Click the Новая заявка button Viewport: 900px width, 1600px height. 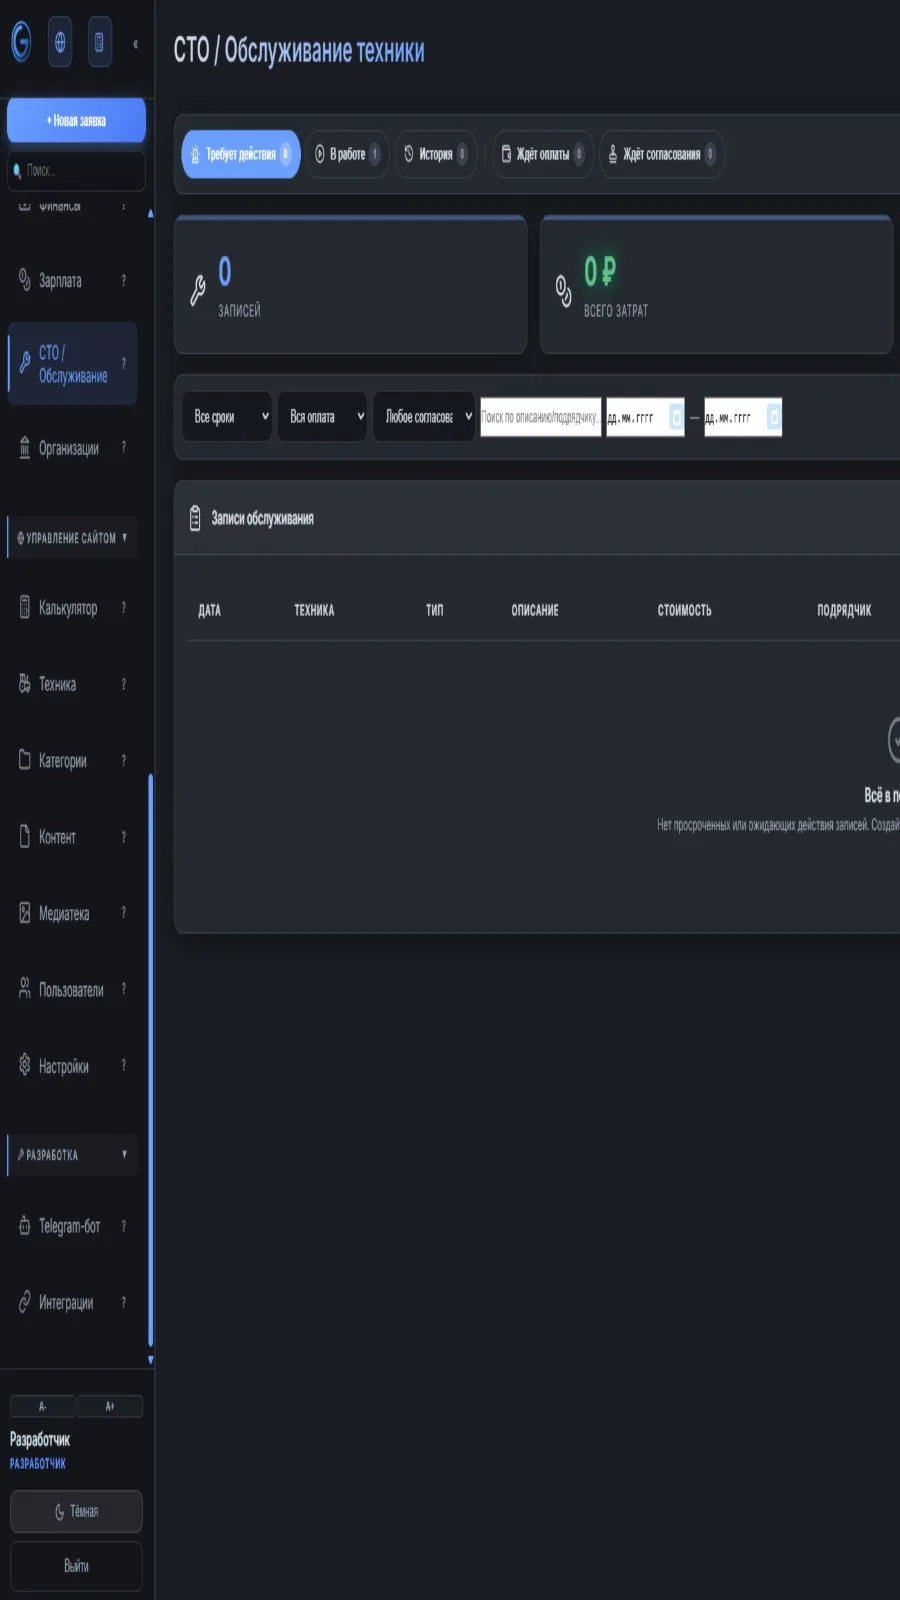tap(76, 120)
